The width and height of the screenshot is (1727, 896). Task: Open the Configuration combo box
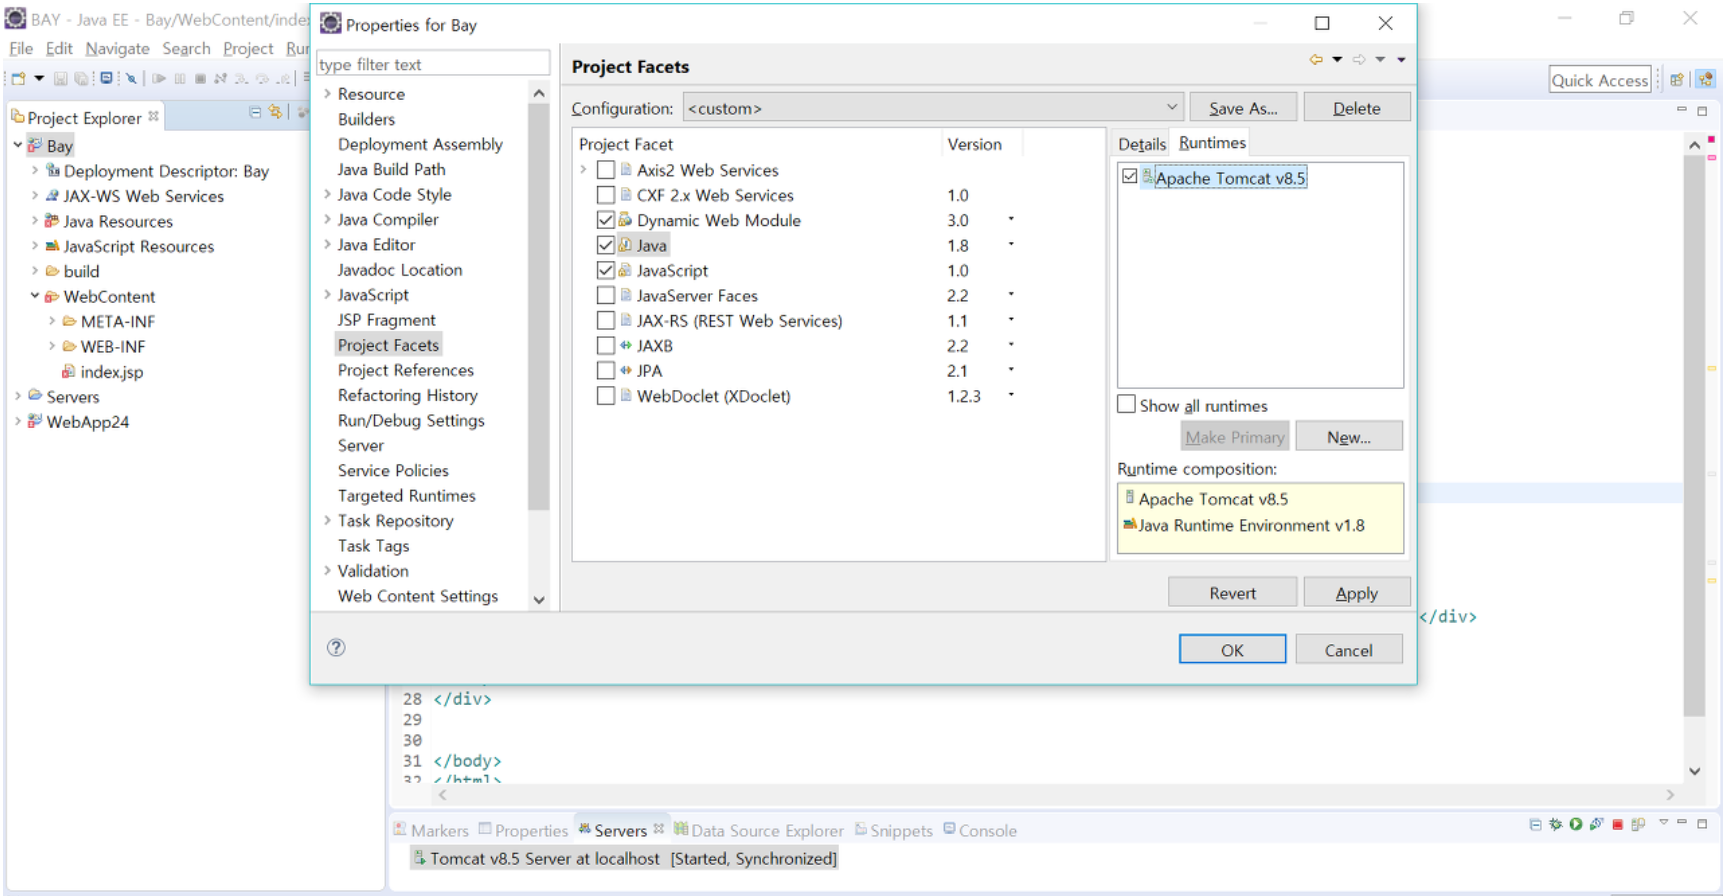[x=933, y=108]
